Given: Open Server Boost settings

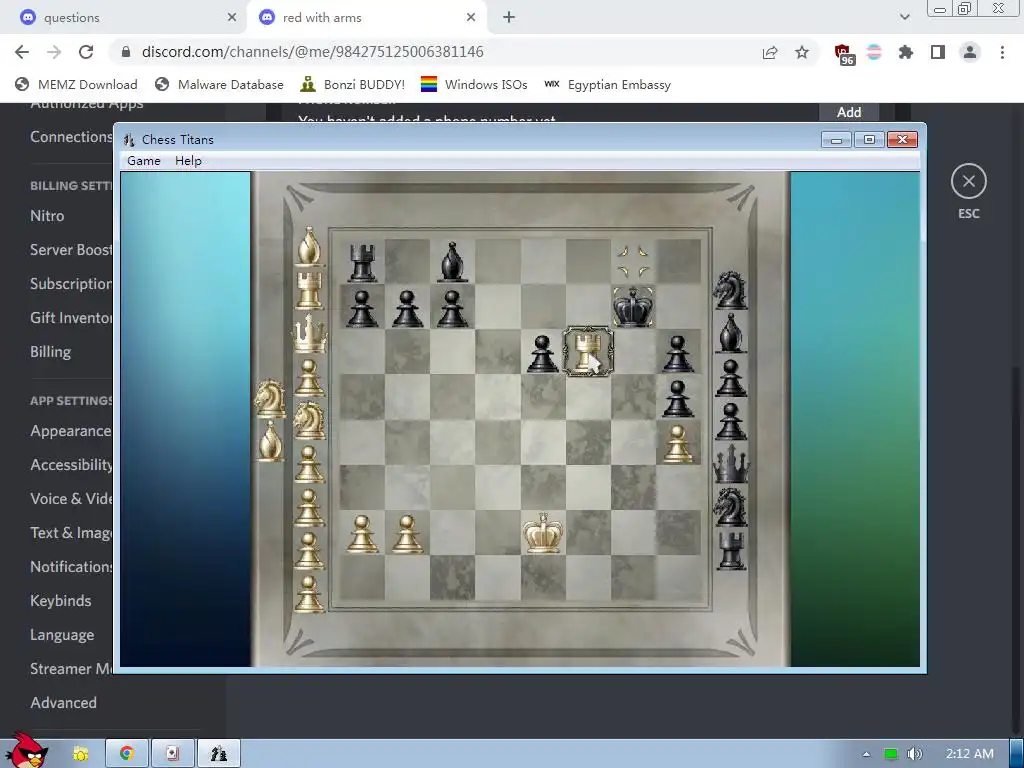Looking at the screenshot, I should [71, 249].
